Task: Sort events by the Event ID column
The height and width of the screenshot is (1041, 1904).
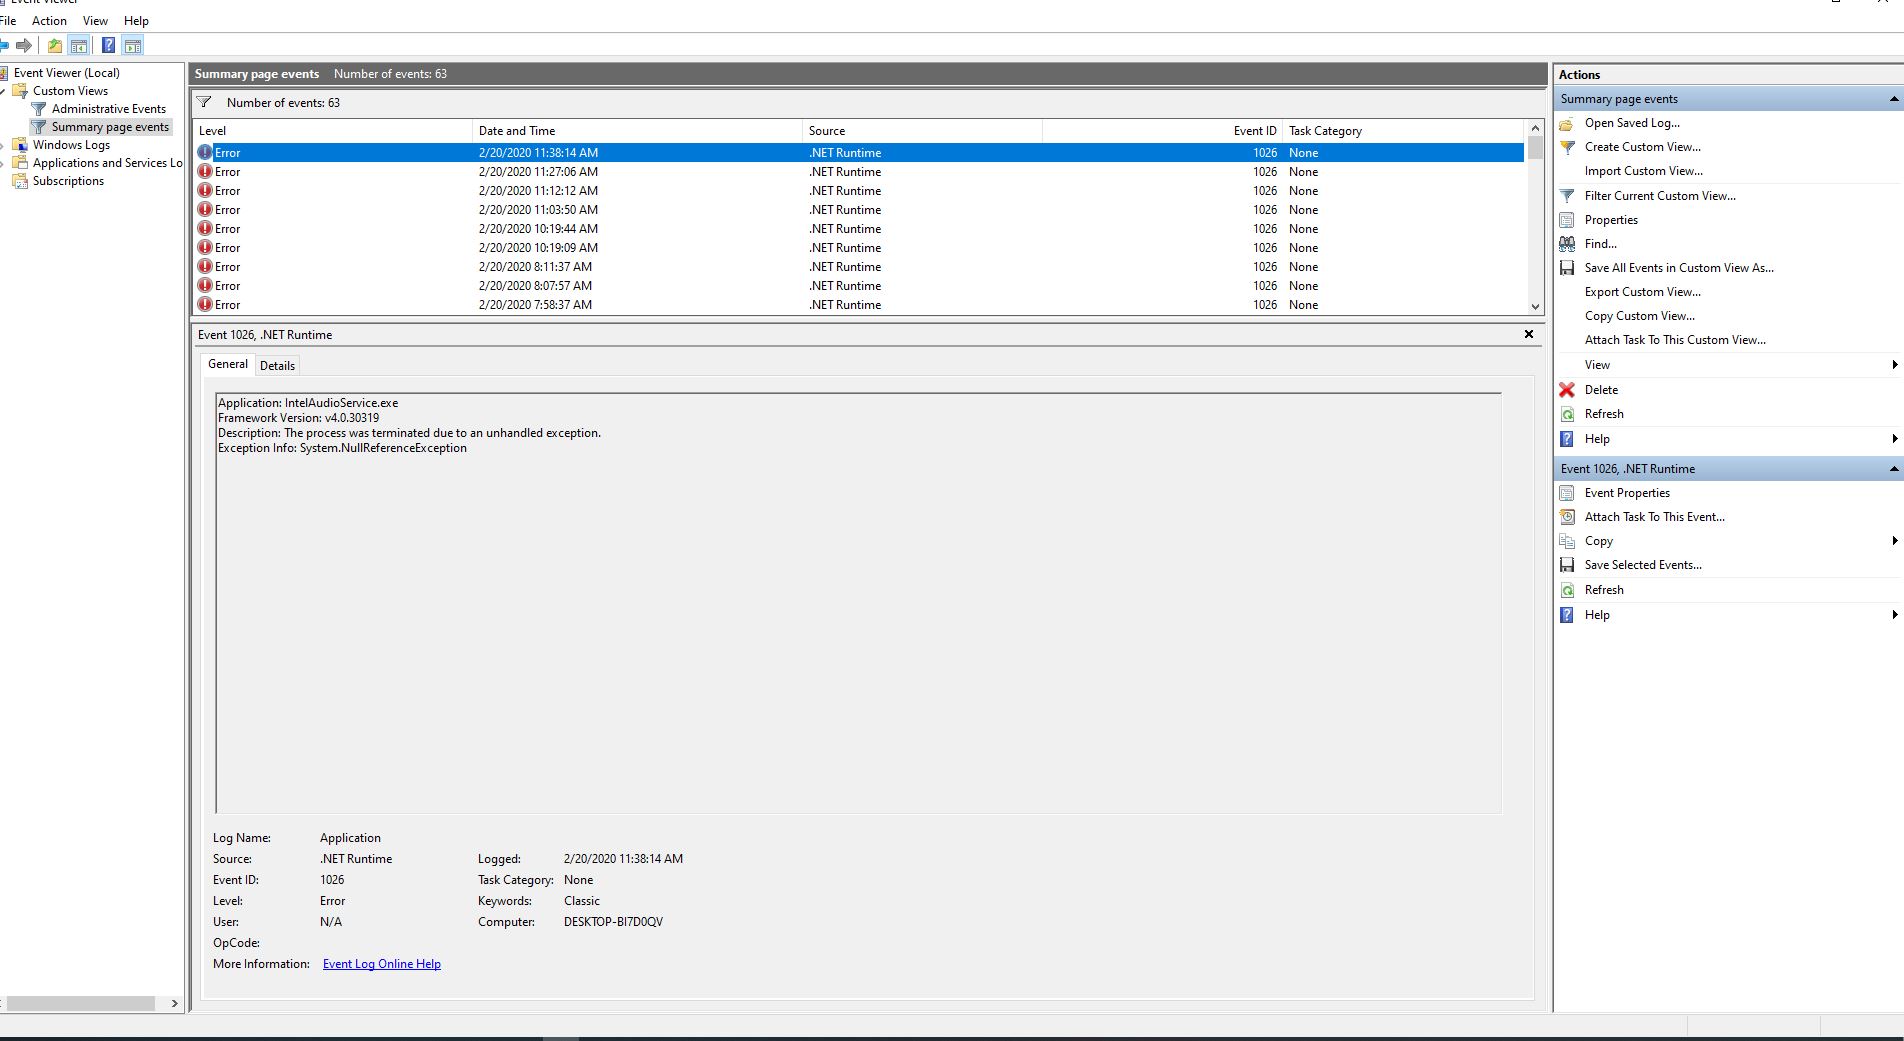Action: click(1162, 131)
